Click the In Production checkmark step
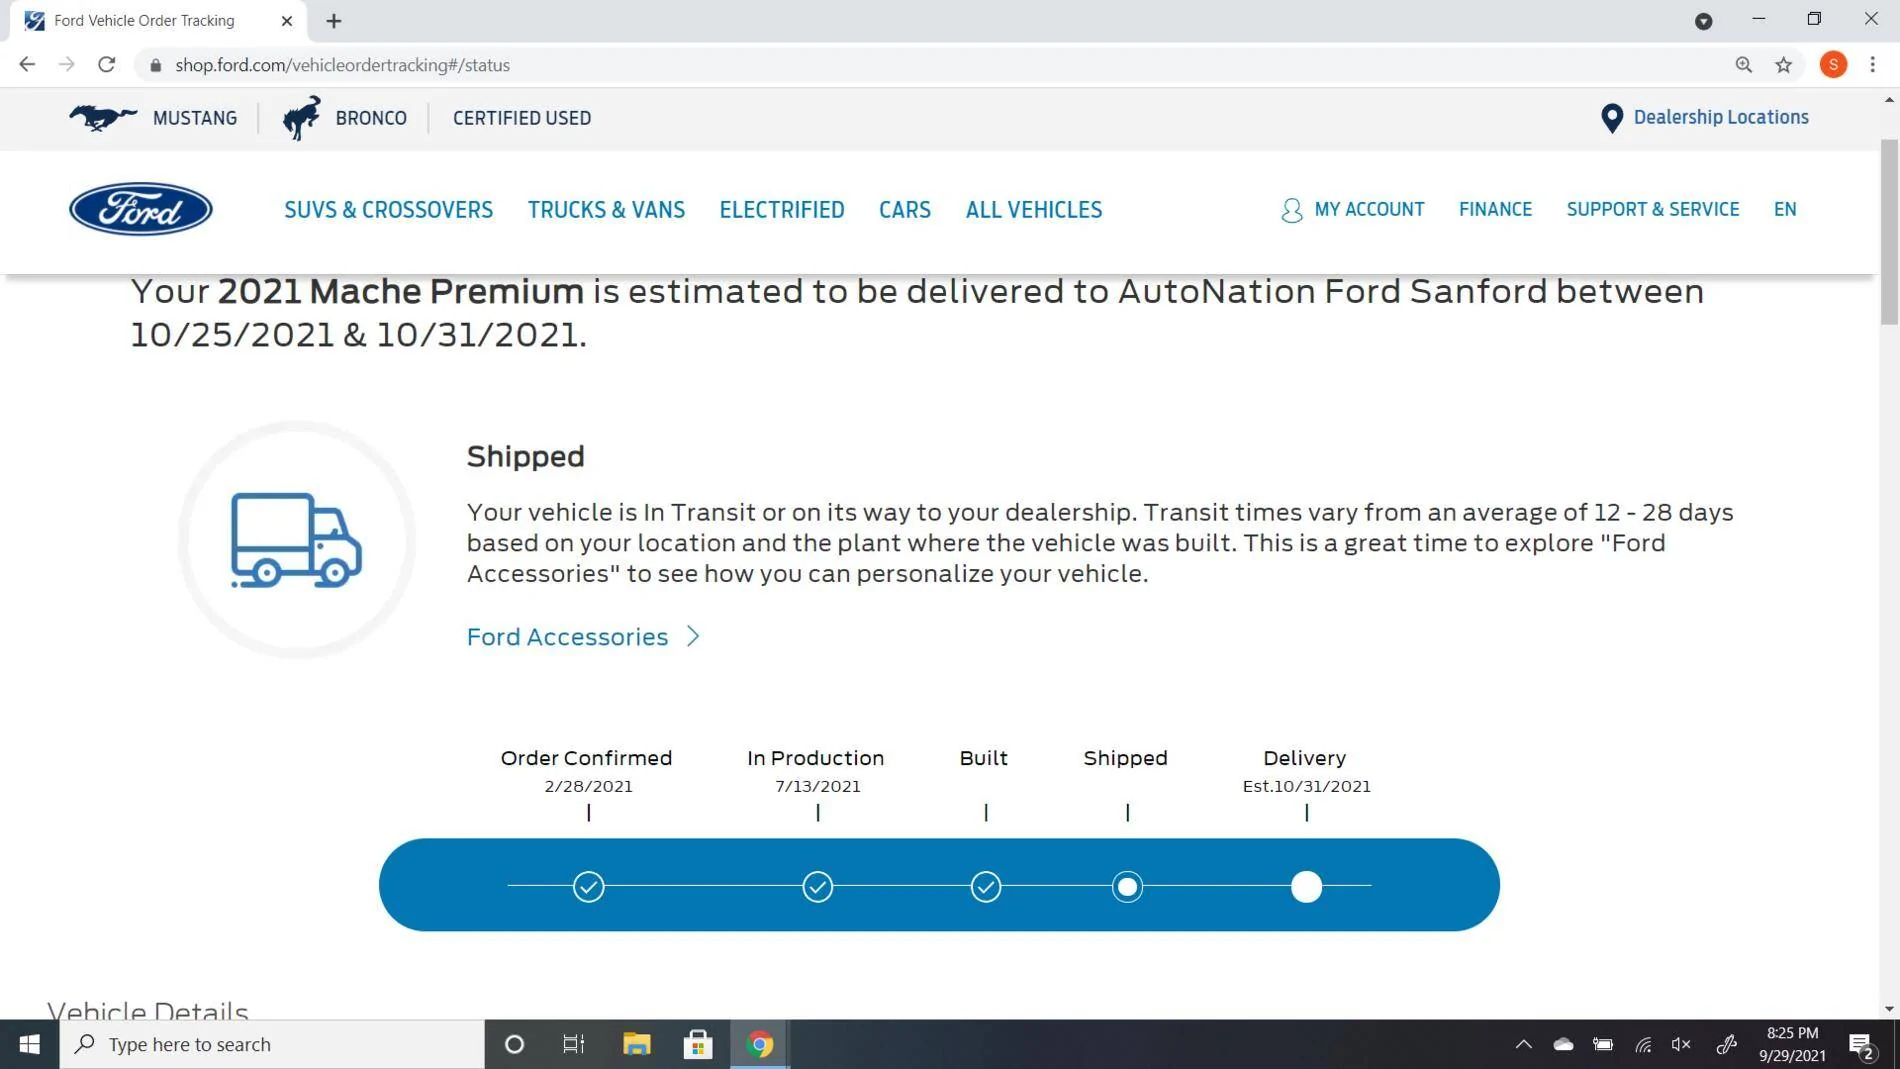The width and height of the screenshot is (1900, 1069). pyautogui.click(x=817, y=886)
